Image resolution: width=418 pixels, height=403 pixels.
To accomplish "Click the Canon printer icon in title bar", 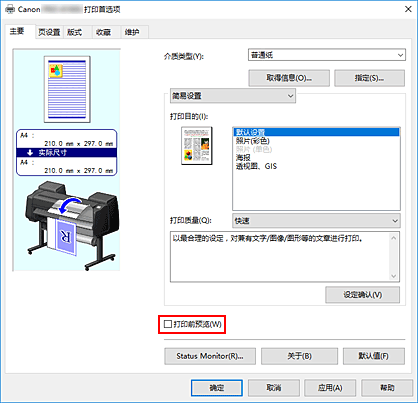I will [10, 9].
